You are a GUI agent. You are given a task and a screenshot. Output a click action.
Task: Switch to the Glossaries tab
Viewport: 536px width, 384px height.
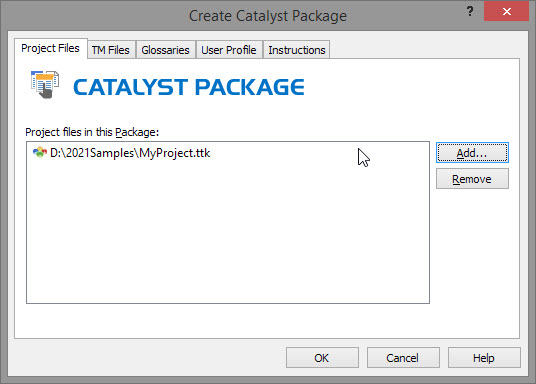point(165,50)
